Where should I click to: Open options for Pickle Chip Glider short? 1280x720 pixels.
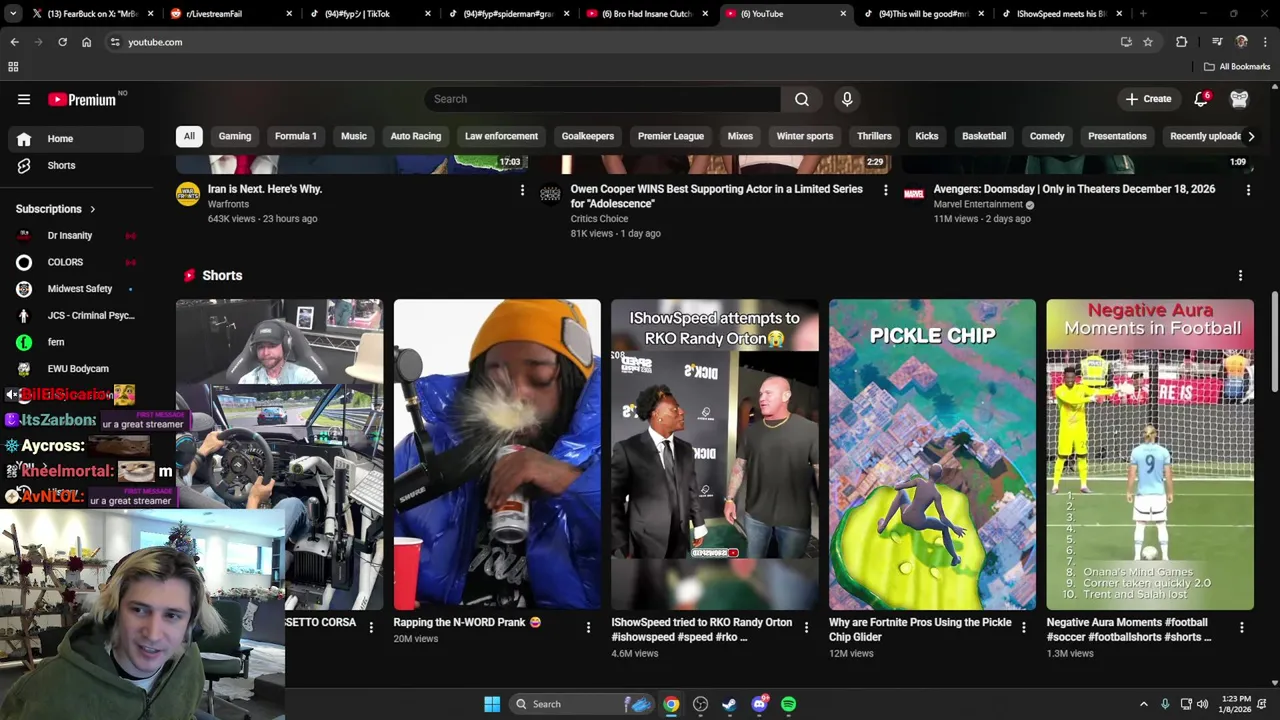[x=1023, y=627]
